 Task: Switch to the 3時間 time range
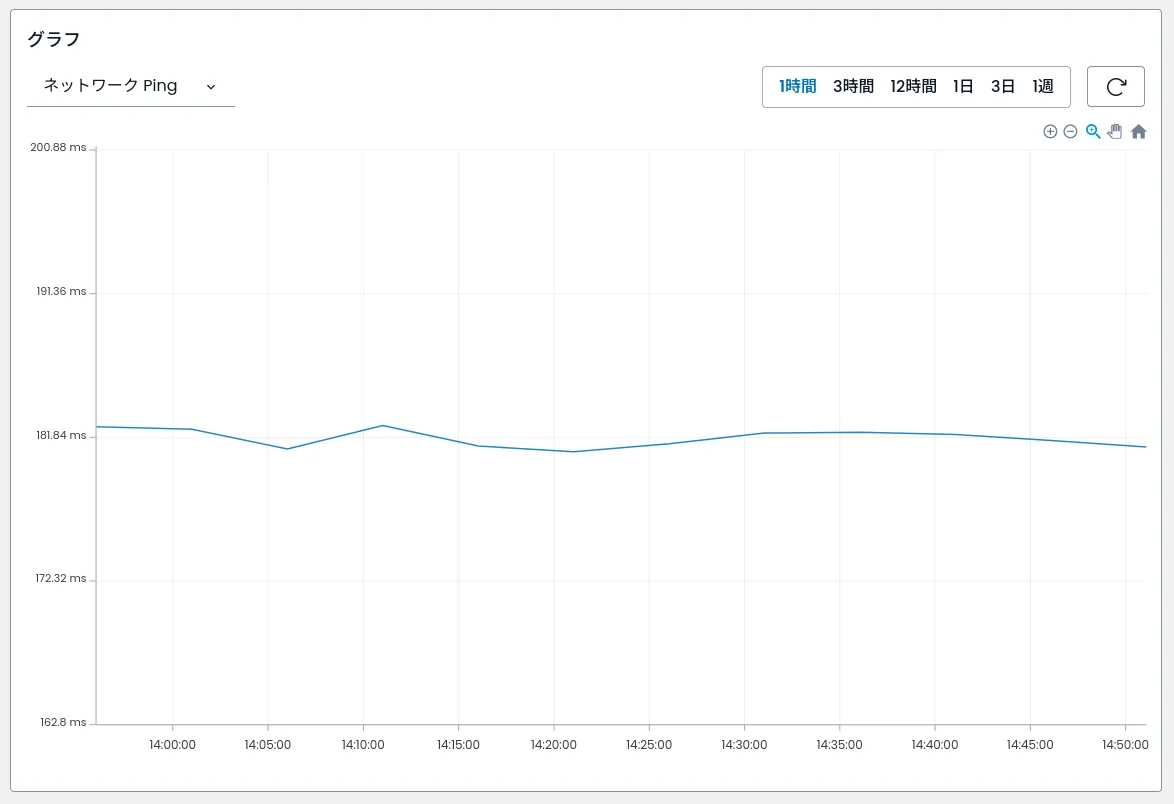click(x=853, y=87)
